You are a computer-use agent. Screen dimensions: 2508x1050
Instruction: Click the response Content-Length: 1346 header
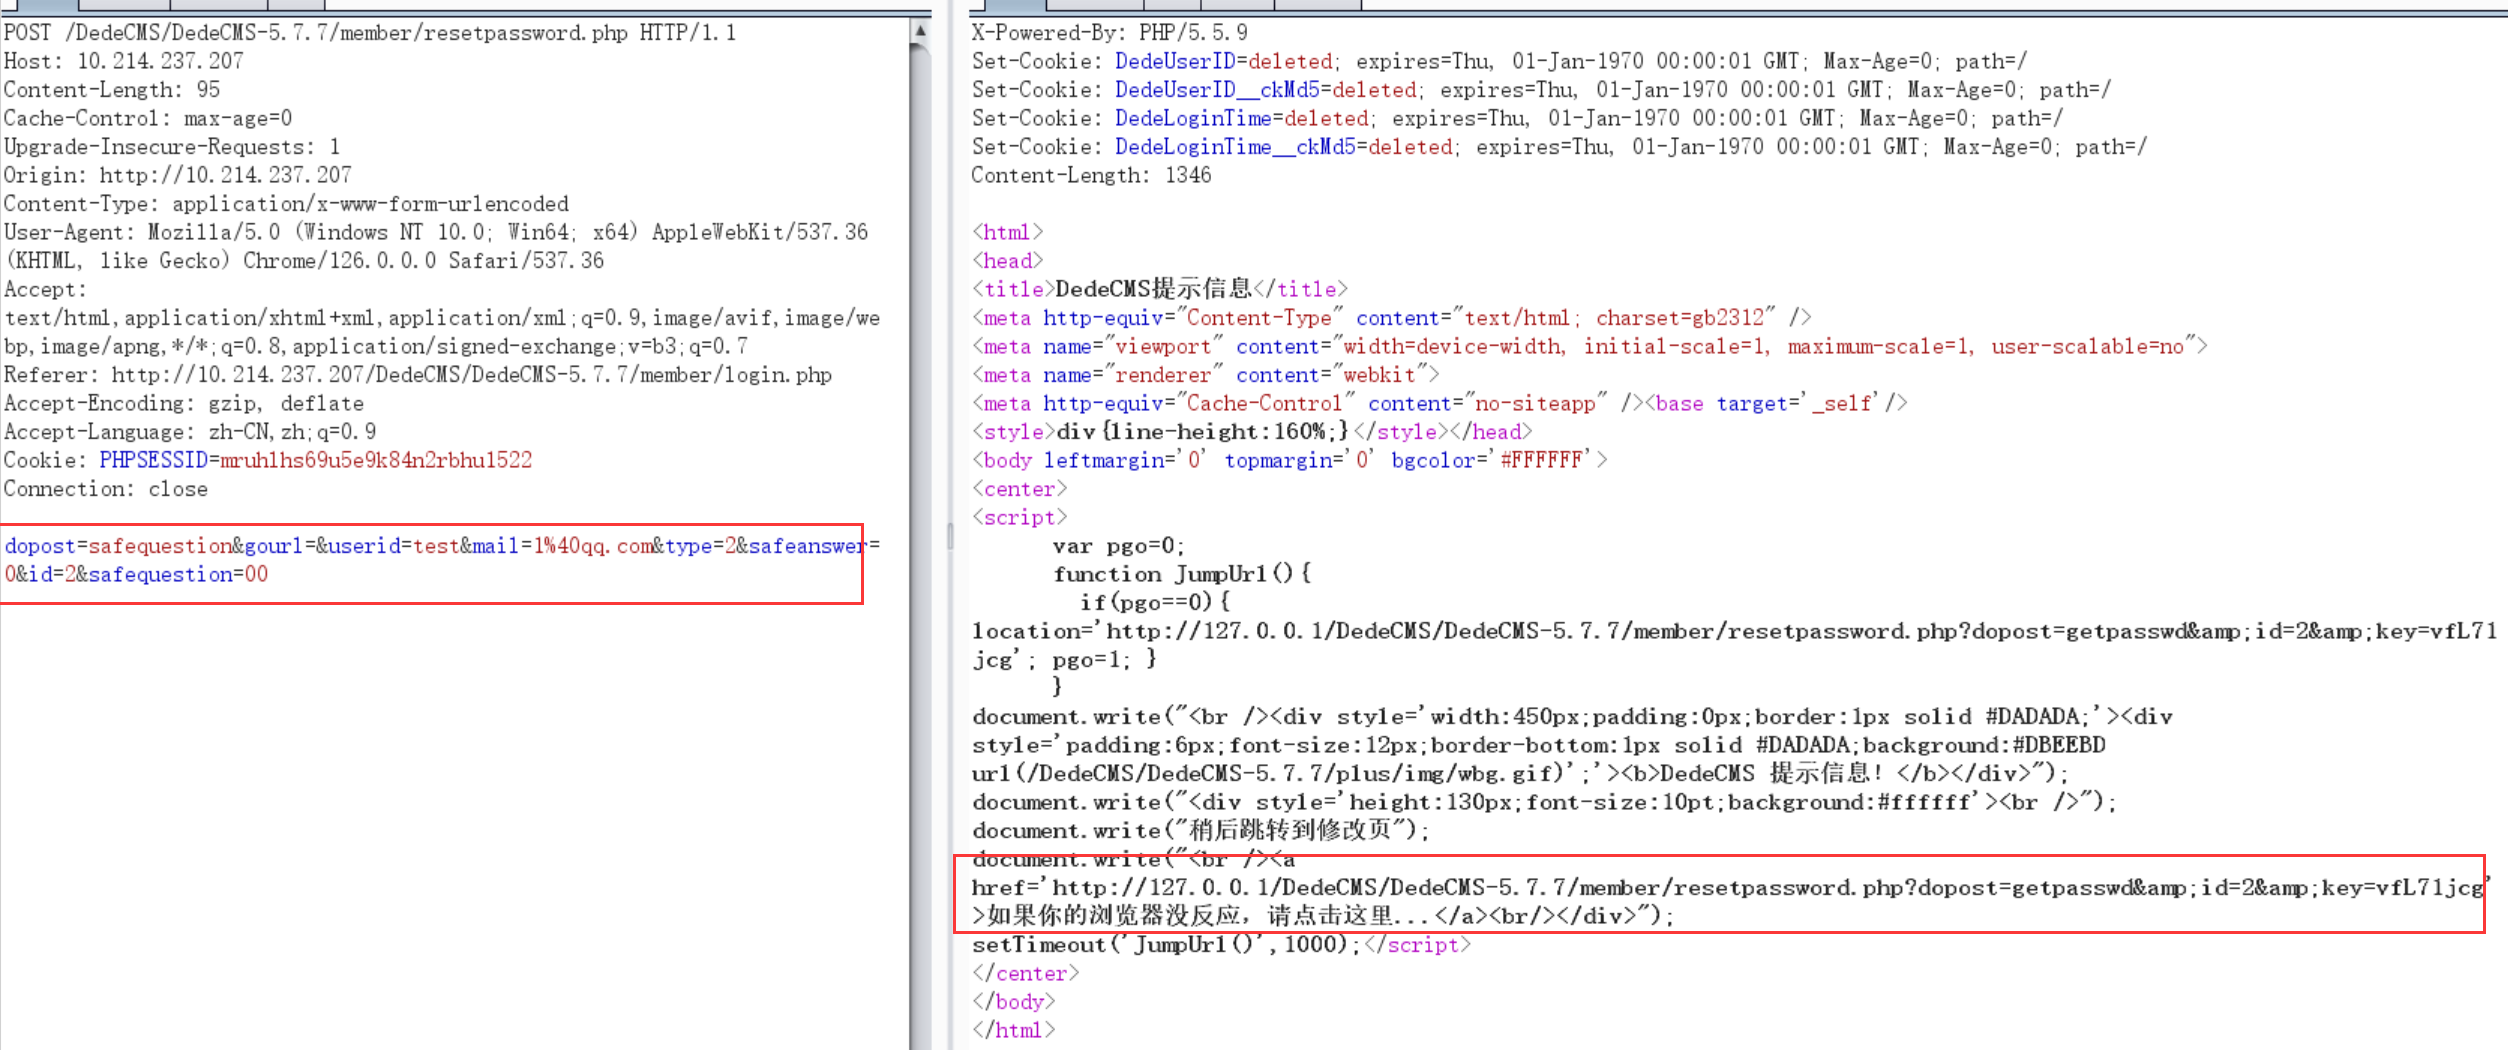pos(1092,175)
